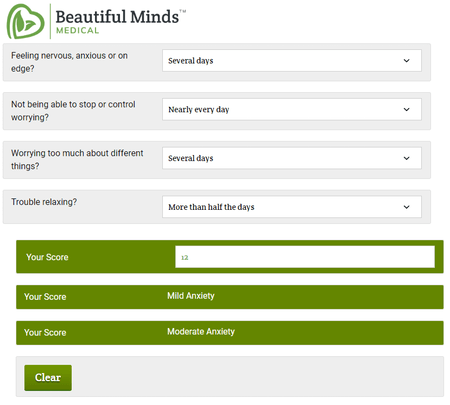This screenshot has width=450, height=405.
Task: Click the 'Worrying too much about different things?' label
Action: pos(77,159)
